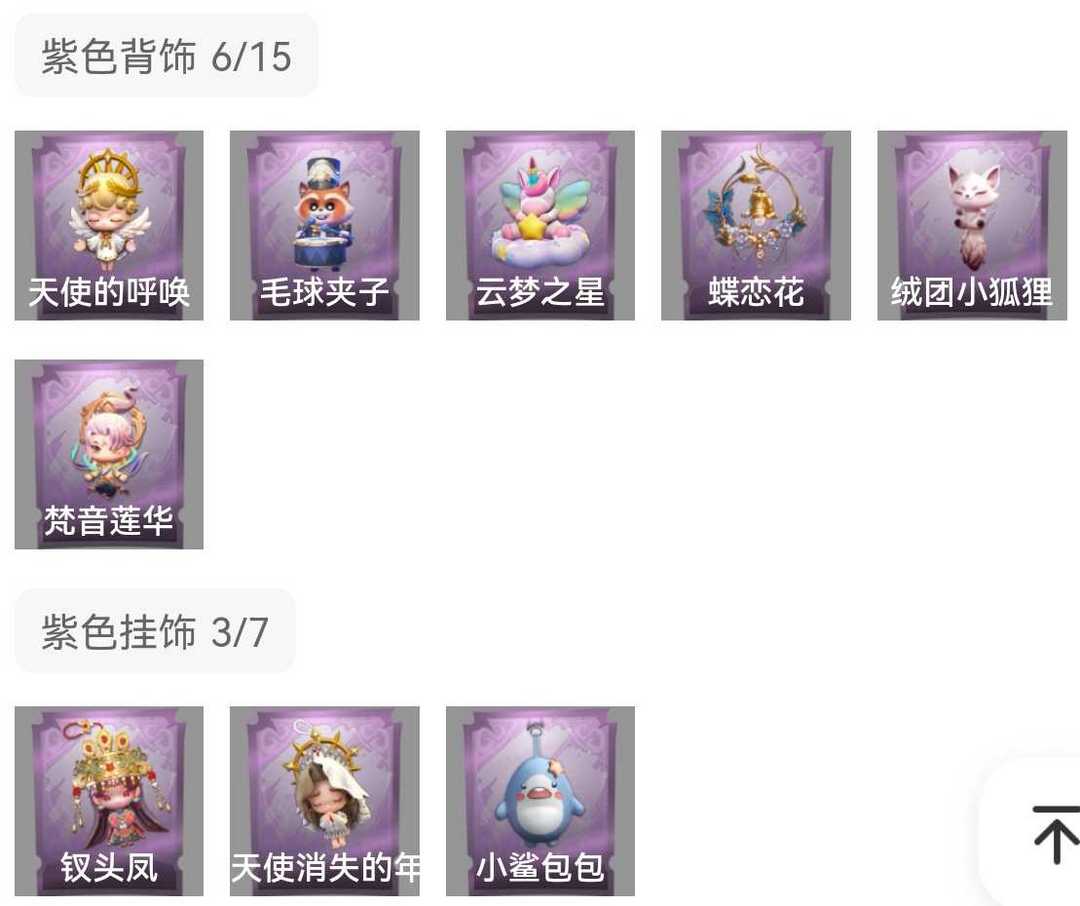Click the 梵音莲华 caption text
Screen dimensions: 1080x906
(109, 520)
